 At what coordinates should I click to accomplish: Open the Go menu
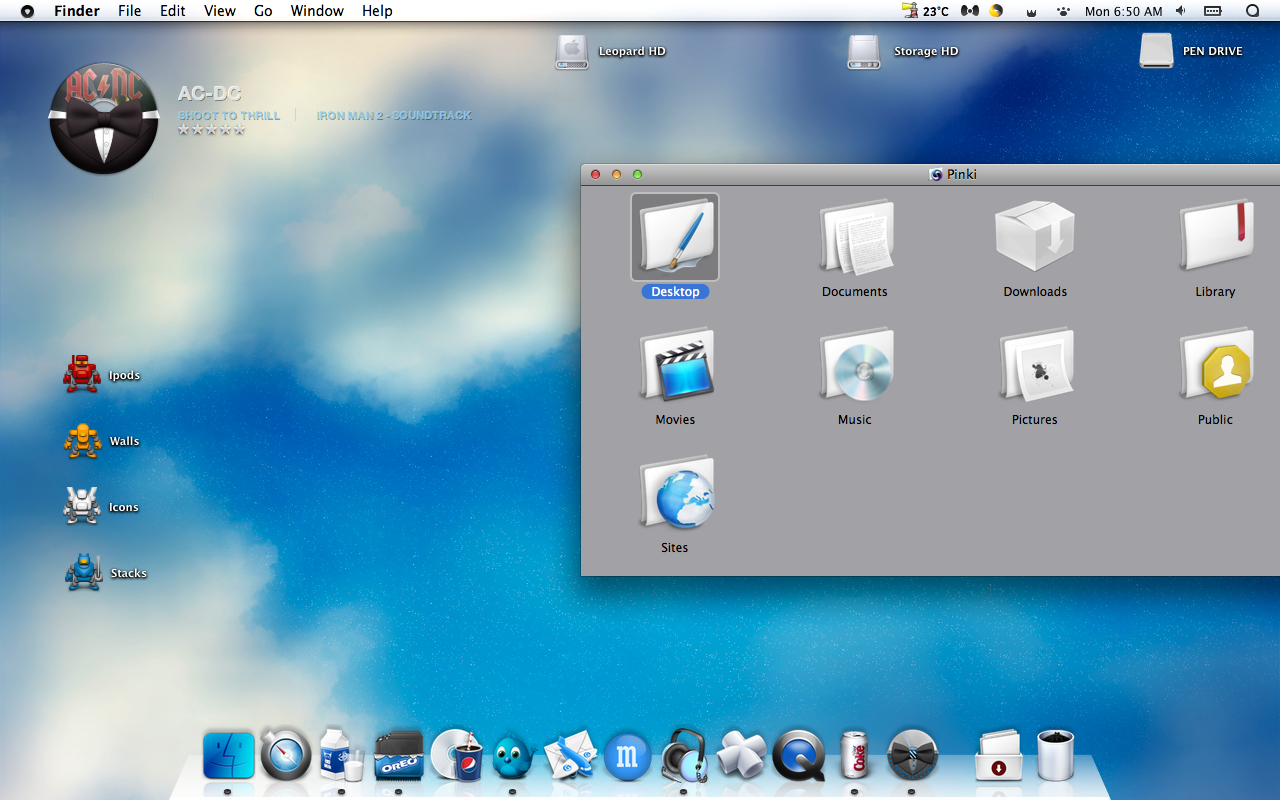point(263,11)
